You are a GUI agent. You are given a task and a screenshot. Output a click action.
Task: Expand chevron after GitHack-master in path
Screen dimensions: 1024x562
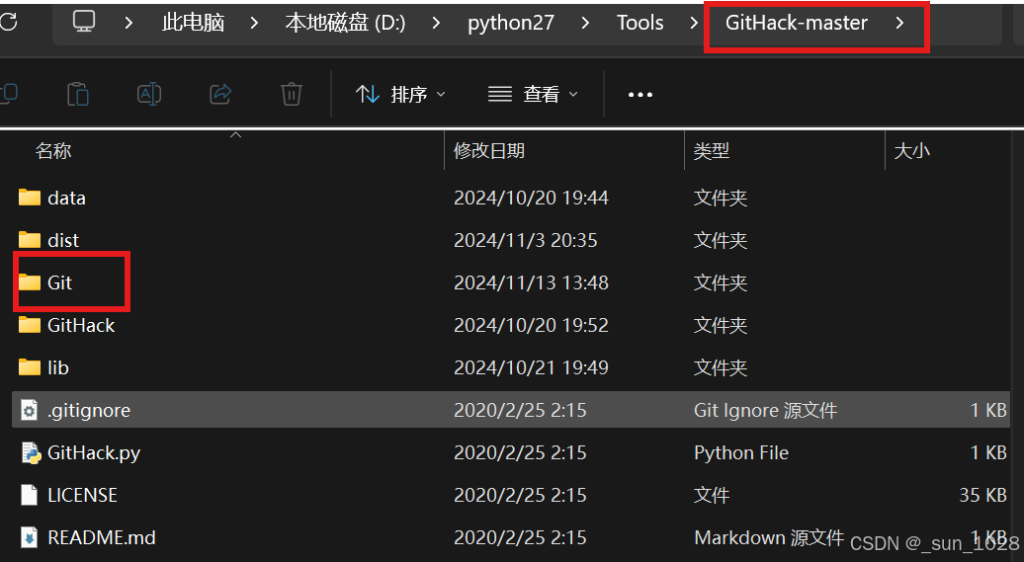900,22
